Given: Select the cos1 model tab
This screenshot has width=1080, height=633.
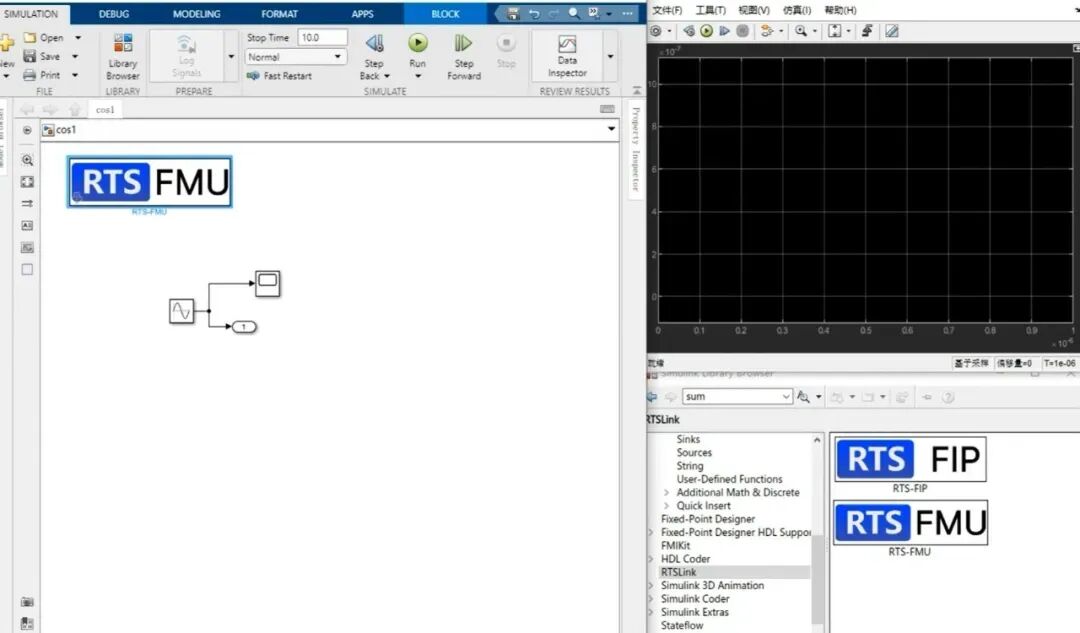Looking at the screenshot, I should click(105, 110).
